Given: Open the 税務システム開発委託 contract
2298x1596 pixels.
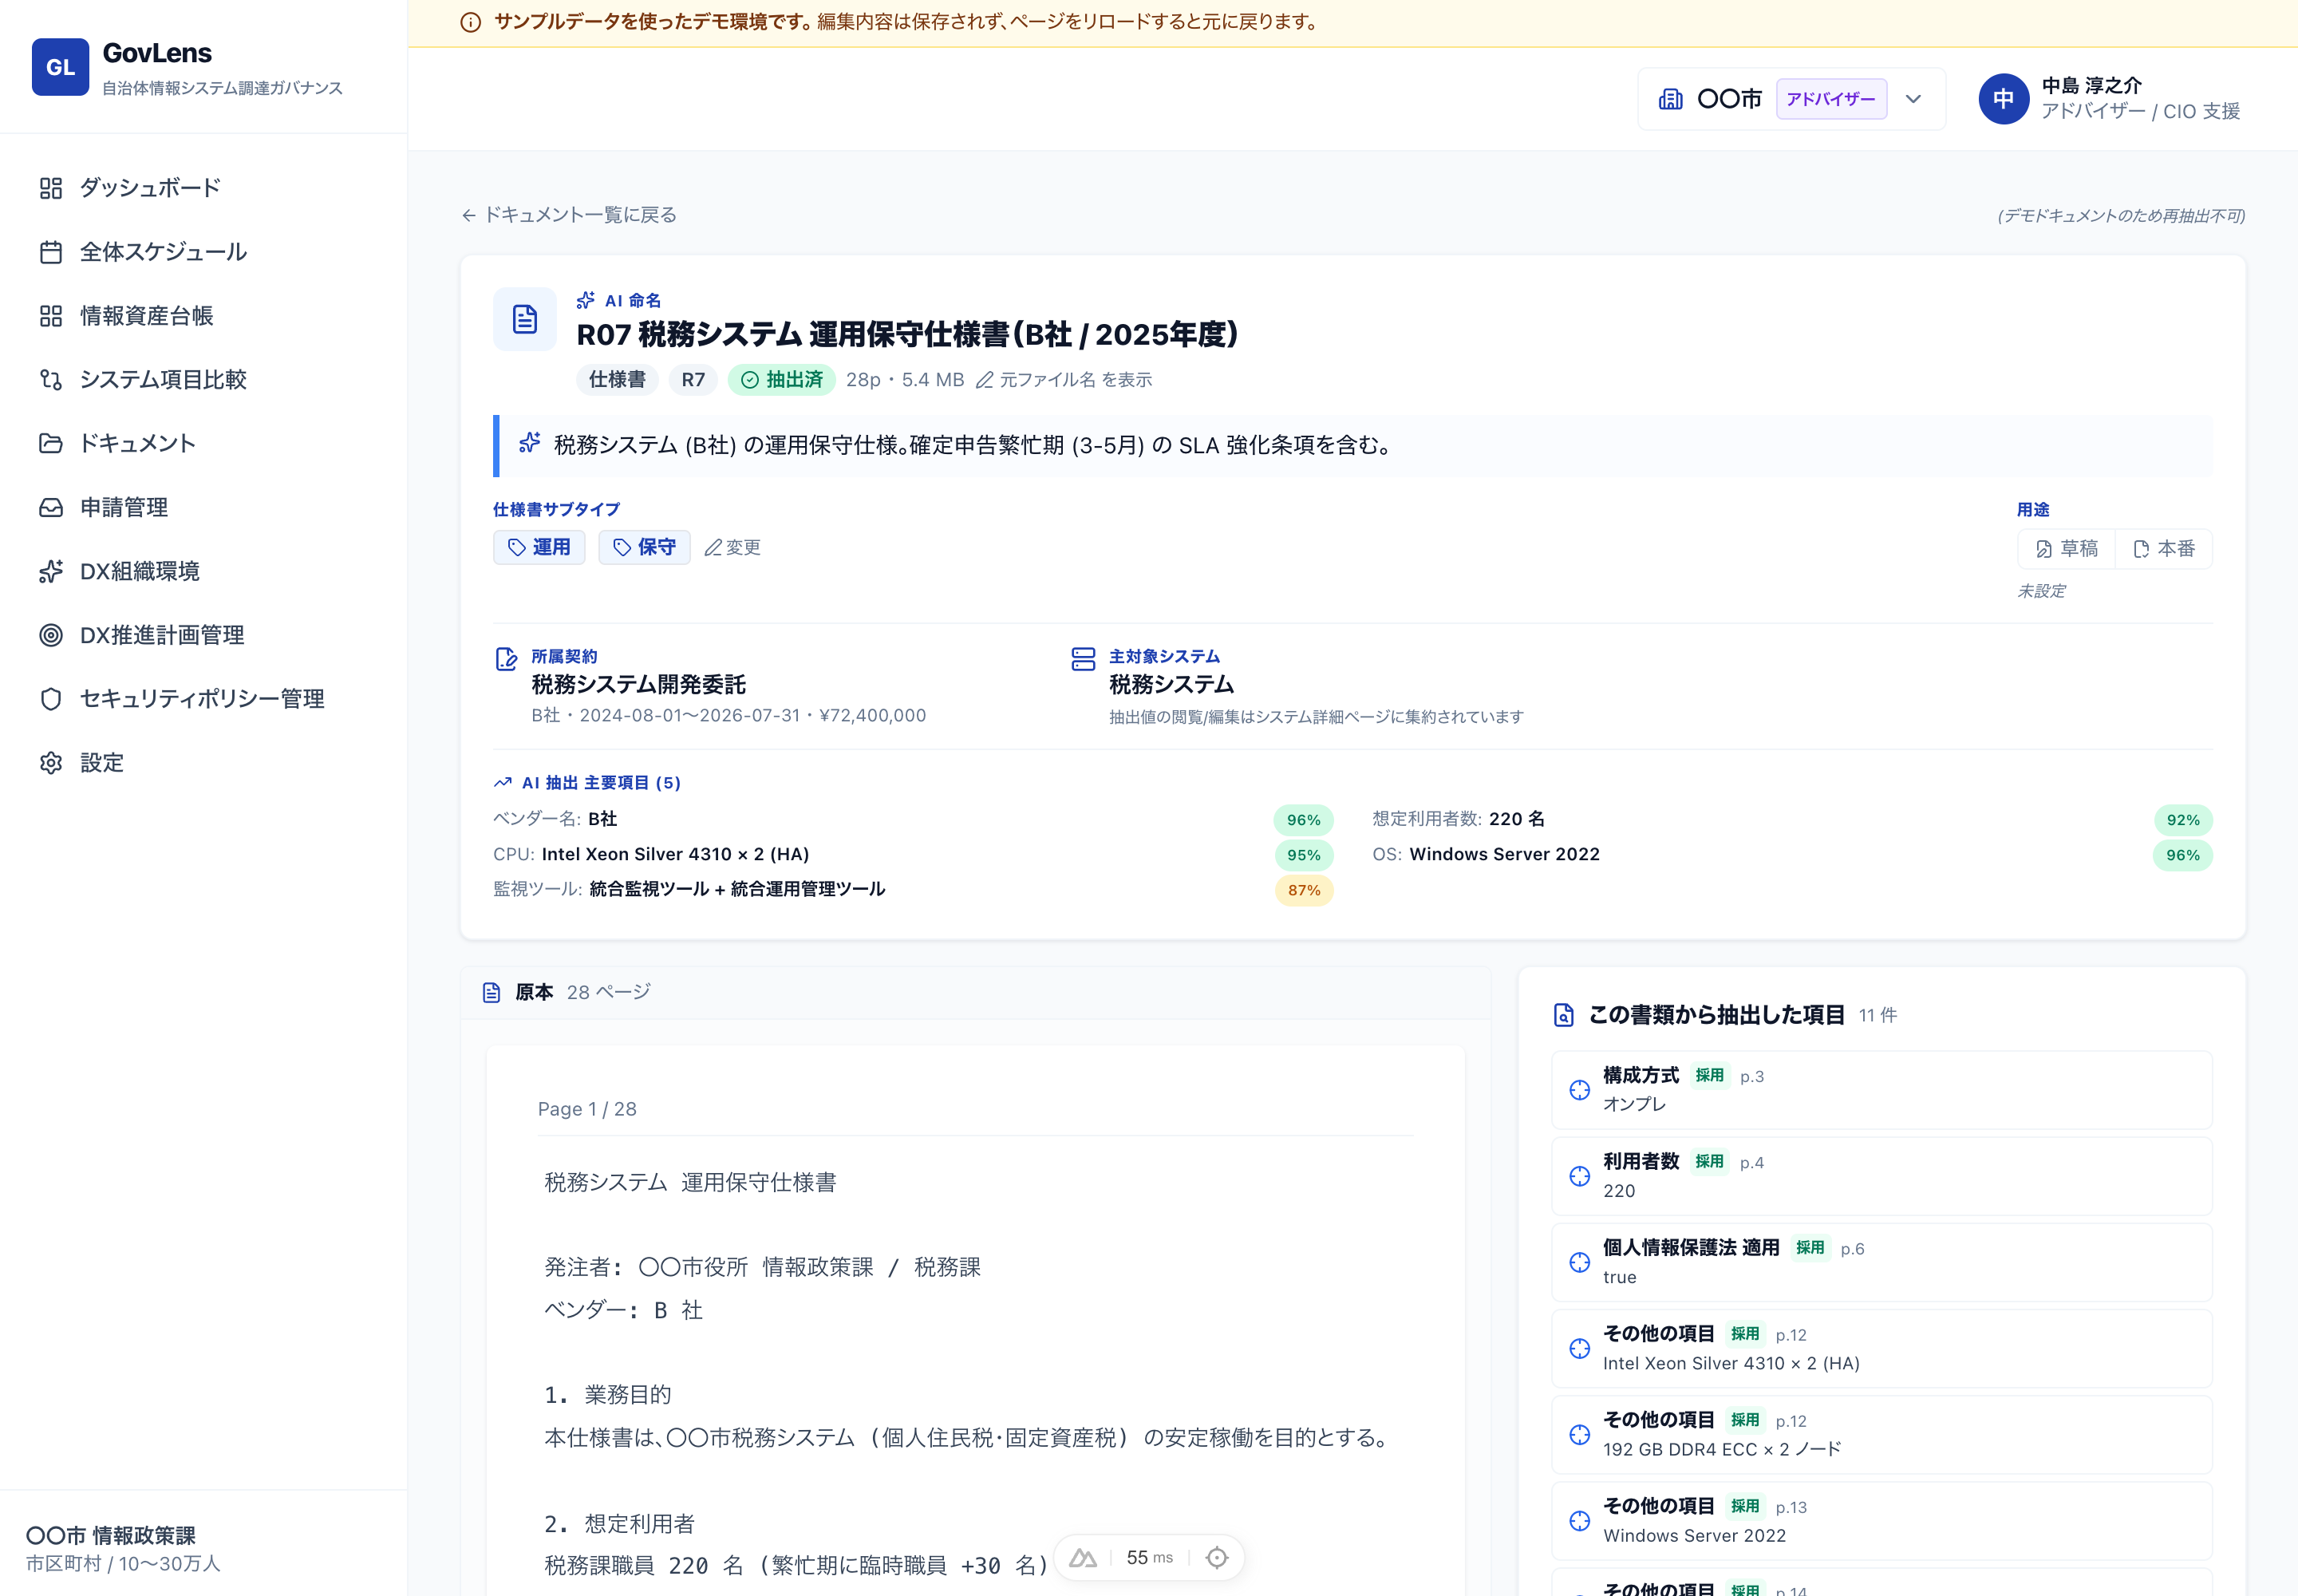Looking at the screenshot, I should pos(639,685).
